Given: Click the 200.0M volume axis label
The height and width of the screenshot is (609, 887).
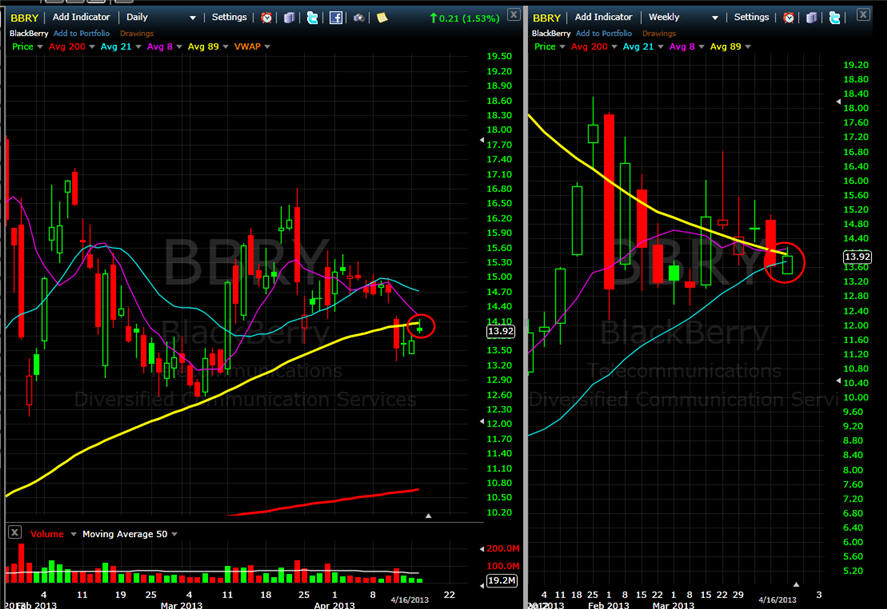Looking at the screenshot, I should [503, 548].
